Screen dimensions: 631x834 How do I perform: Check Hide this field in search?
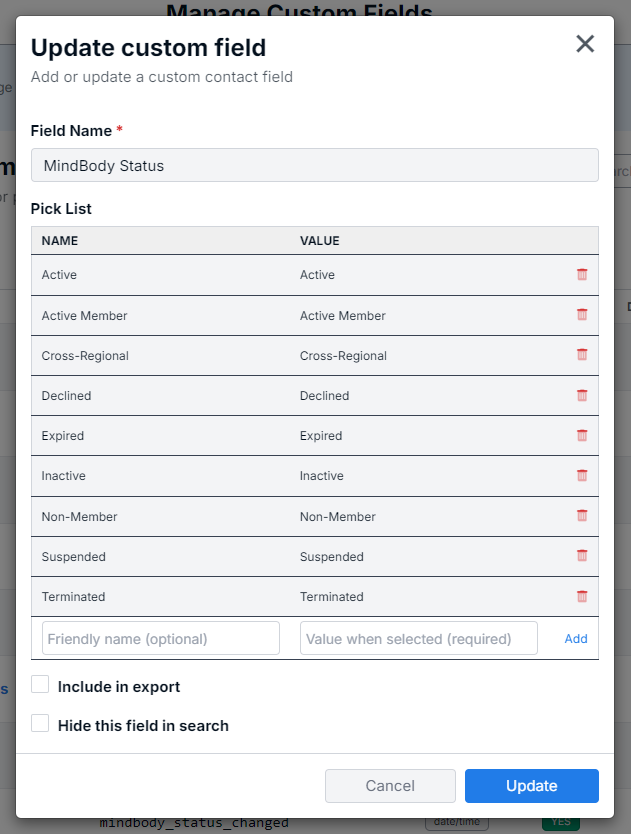[x=40, y=724]
